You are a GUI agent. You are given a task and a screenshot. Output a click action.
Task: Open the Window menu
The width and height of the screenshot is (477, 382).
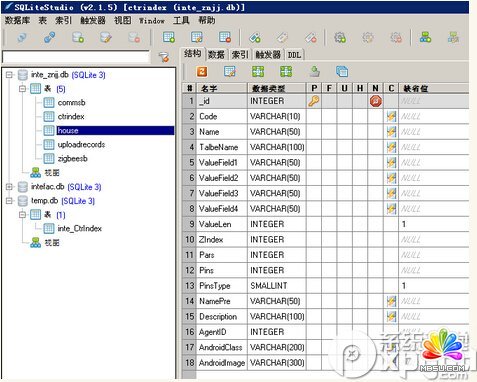(152, 21)
